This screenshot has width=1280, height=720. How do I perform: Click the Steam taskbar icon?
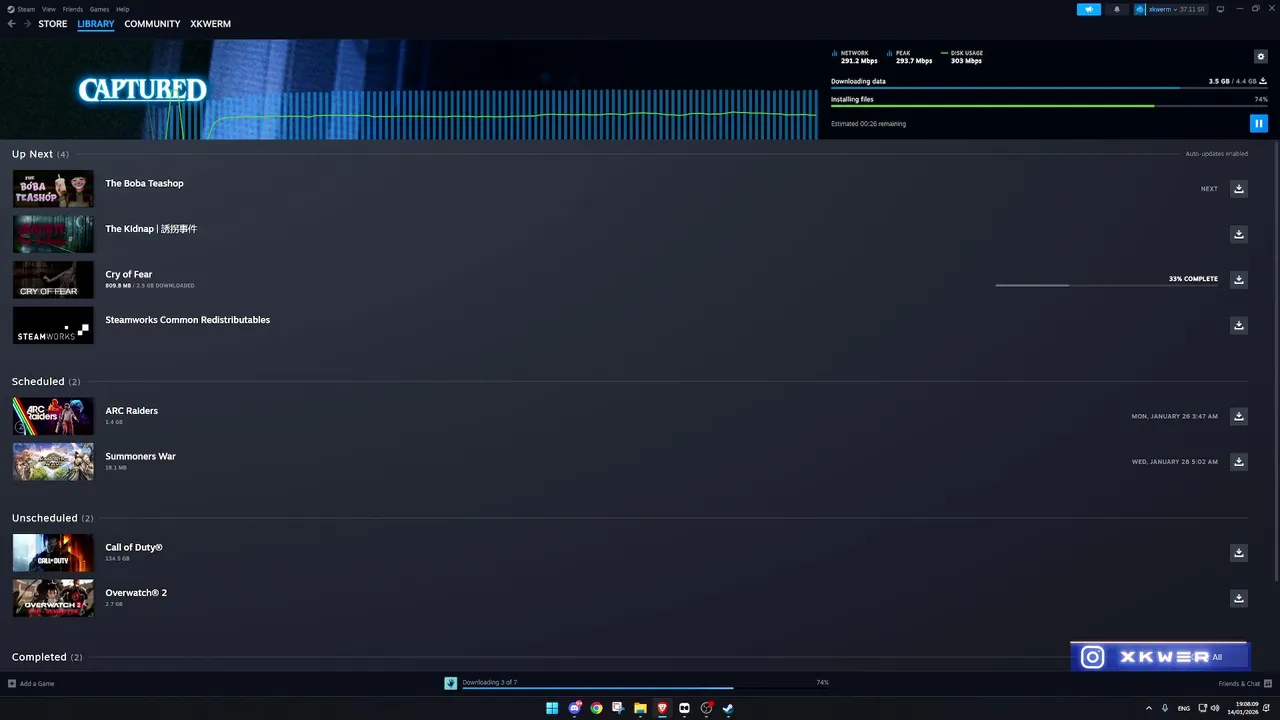coord(728,708)
